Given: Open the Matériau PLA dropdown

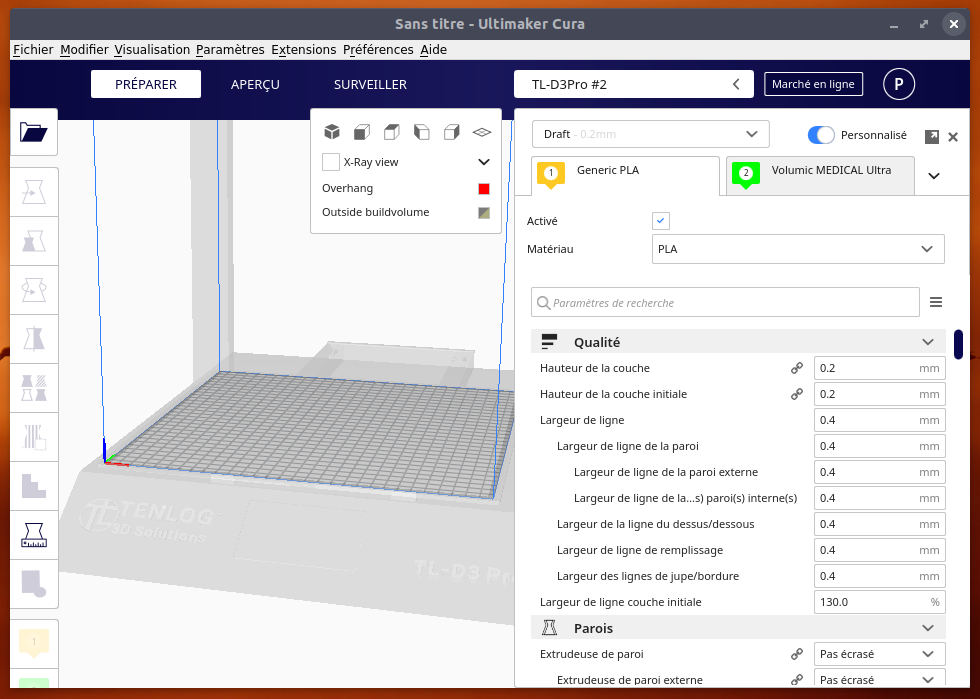Looking at the screenshot, I should coord(798,249).
